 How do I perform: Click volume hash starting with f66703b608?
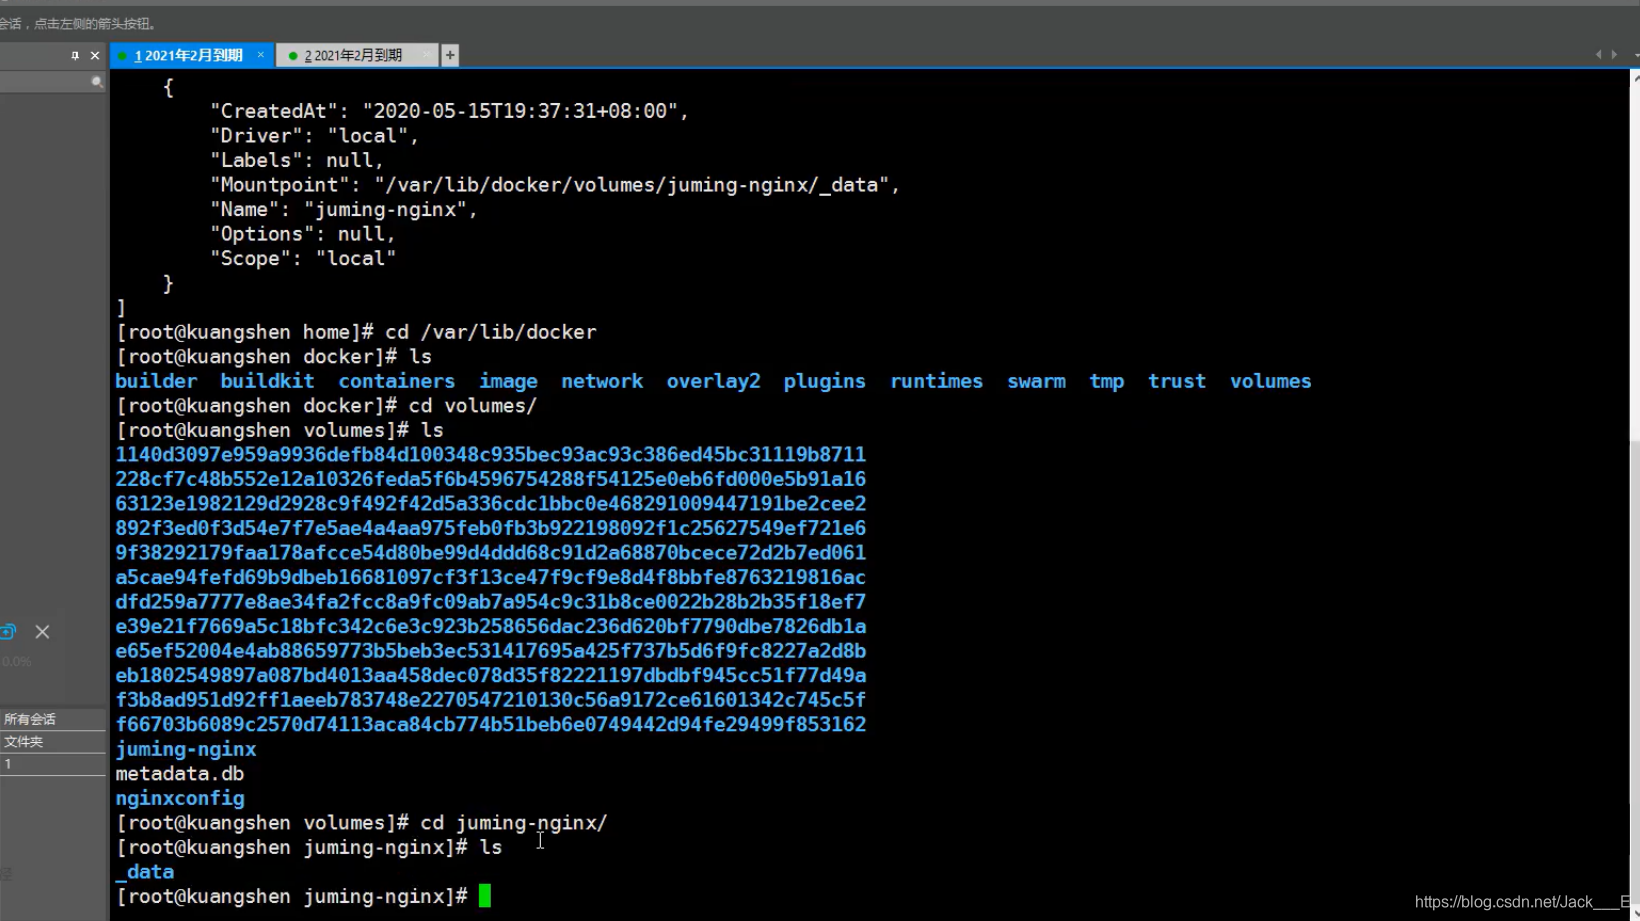coord(491,724)
